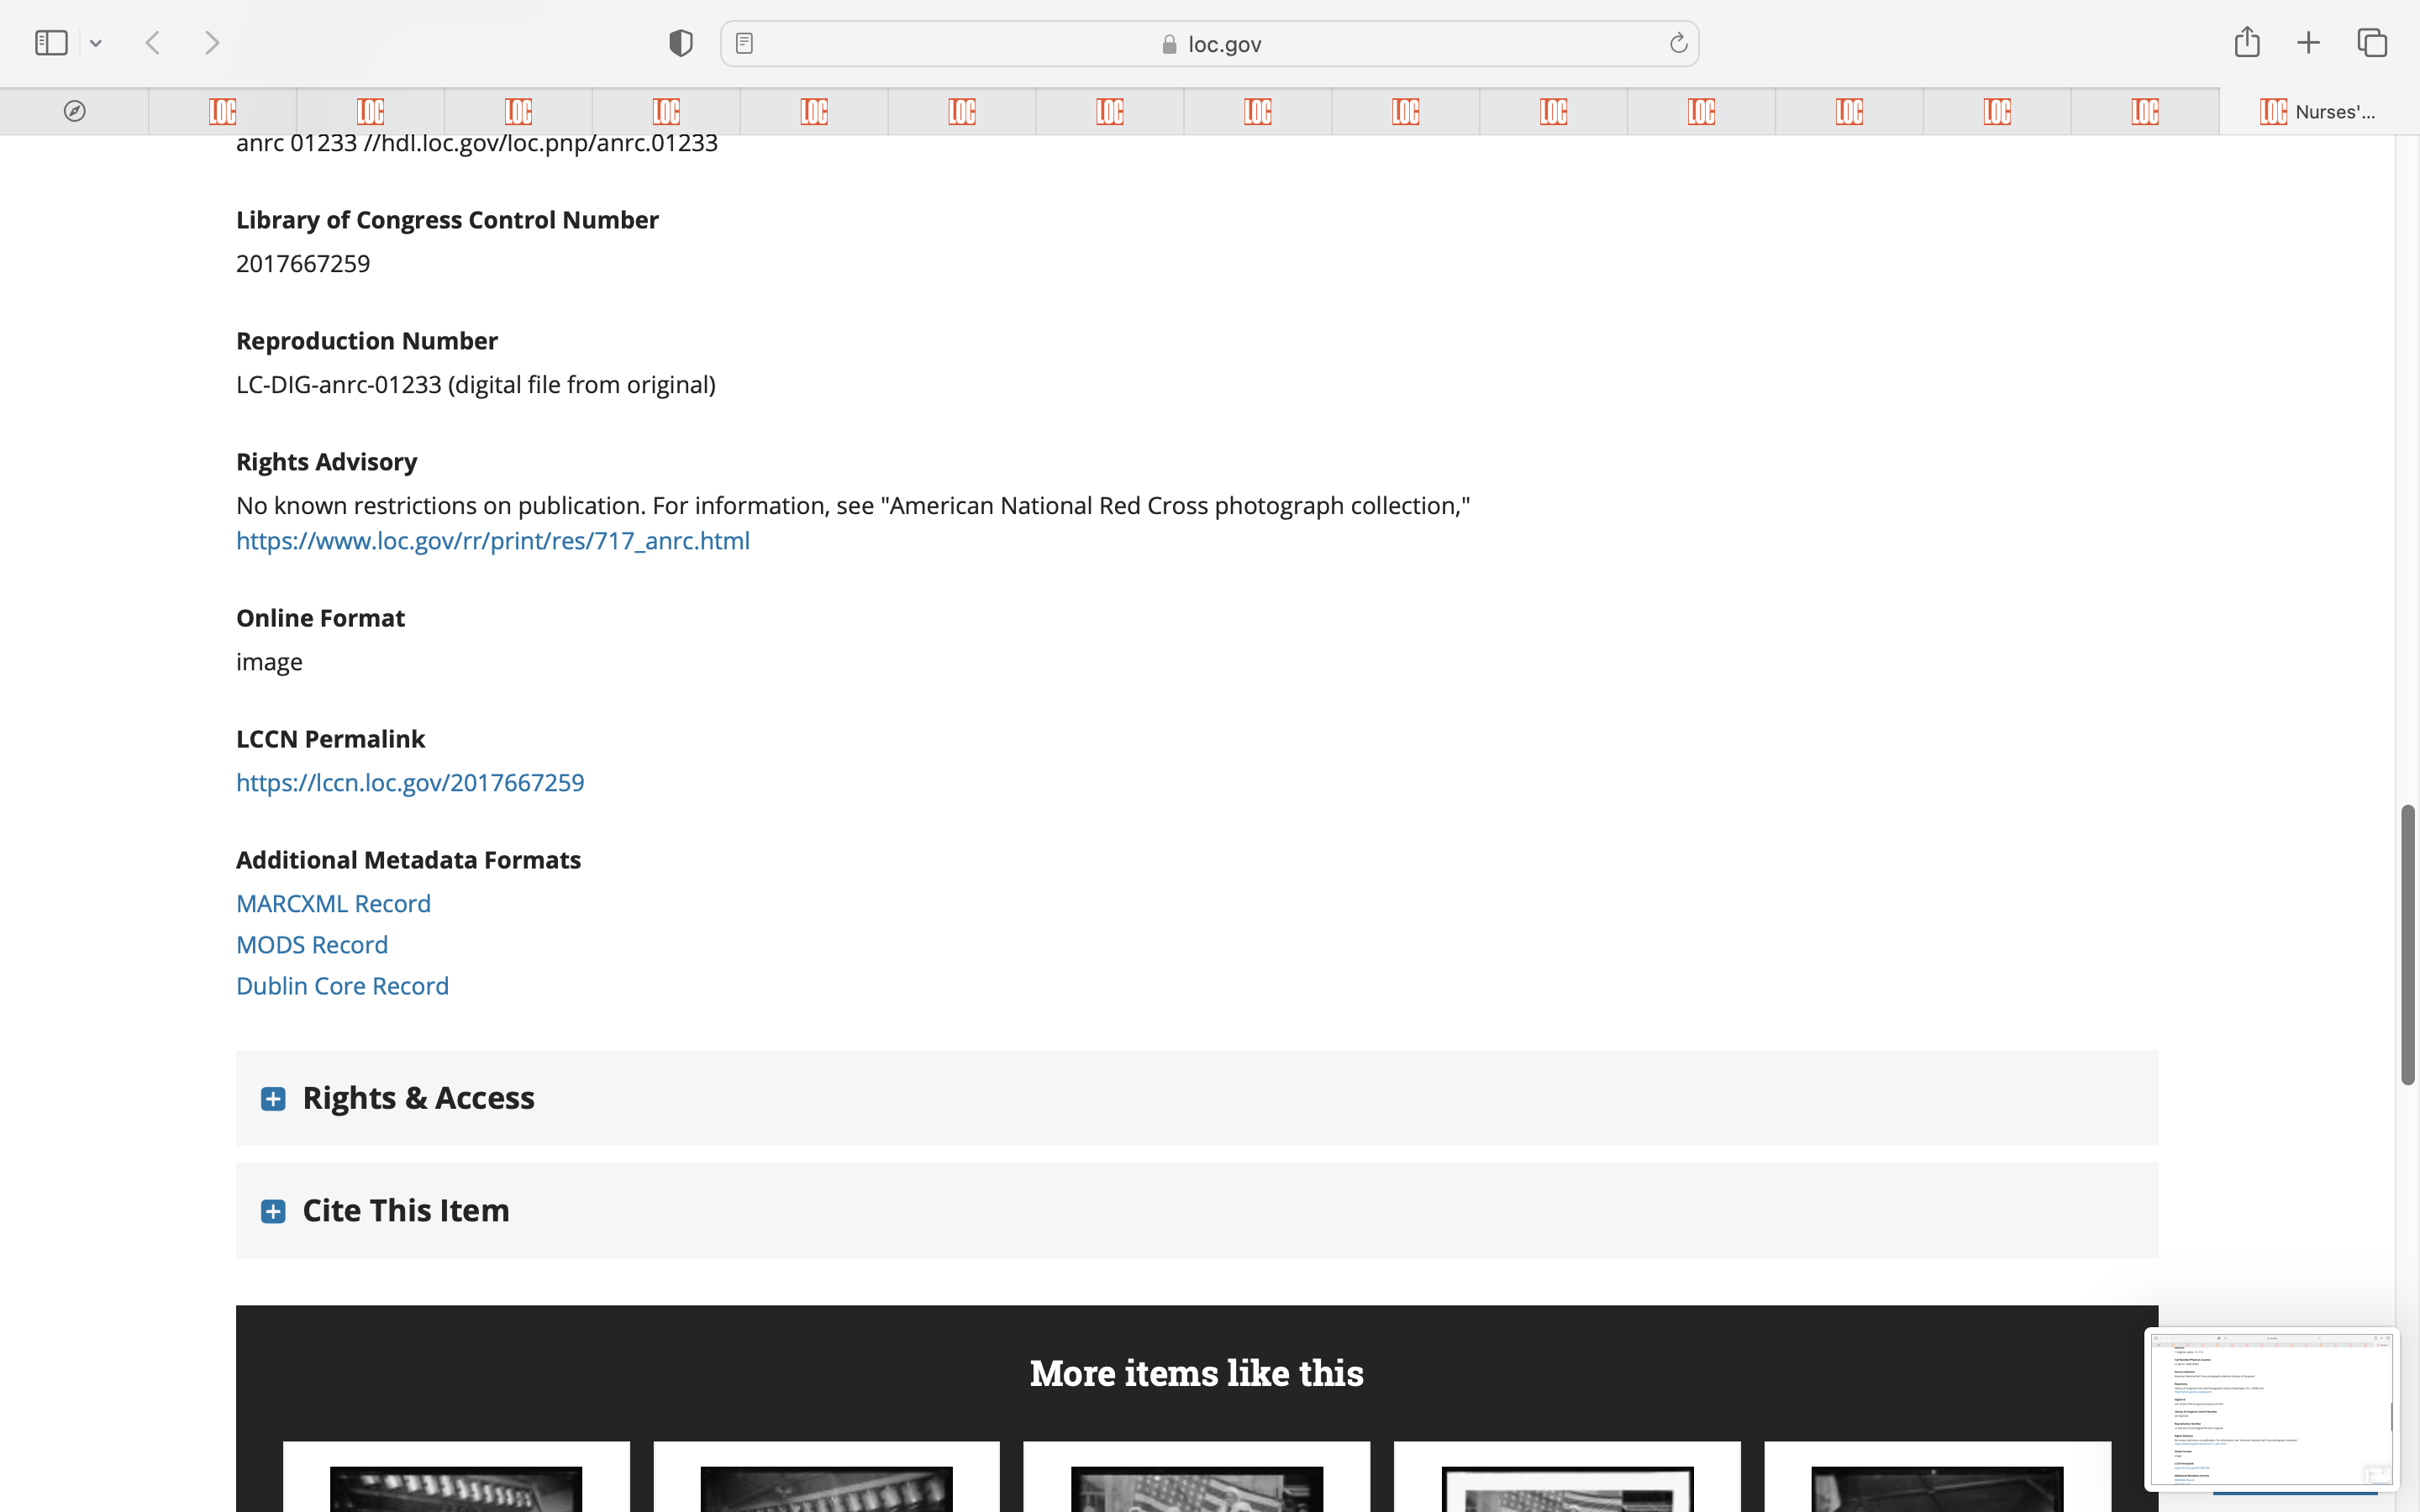Open the sidebar options dropdown chevron
The height and width of the screenshot is (1512, 2420).
pos(96,43)
